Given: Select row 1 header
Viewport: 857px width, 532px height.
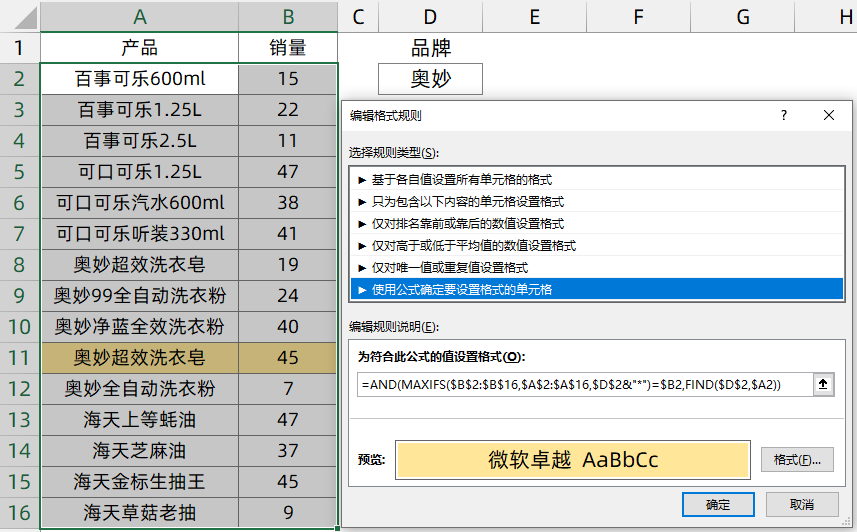Looking at the screenshot, I should click(19, 48).
